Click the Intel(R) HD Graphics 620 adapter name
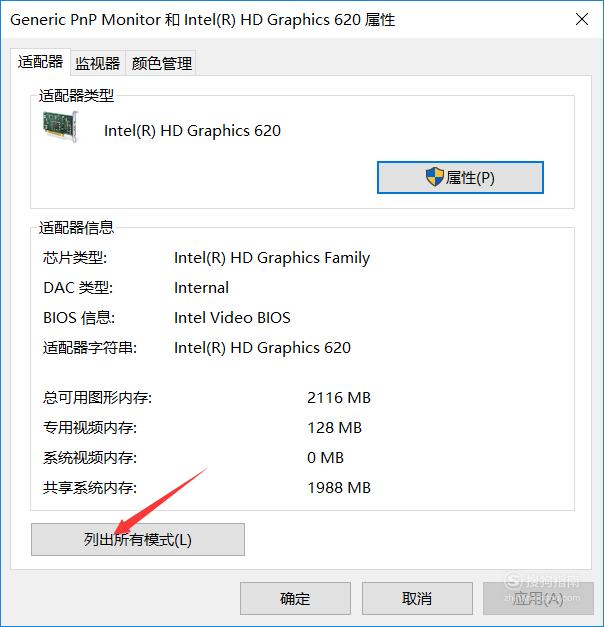604x627 pixels. [192, 131]
